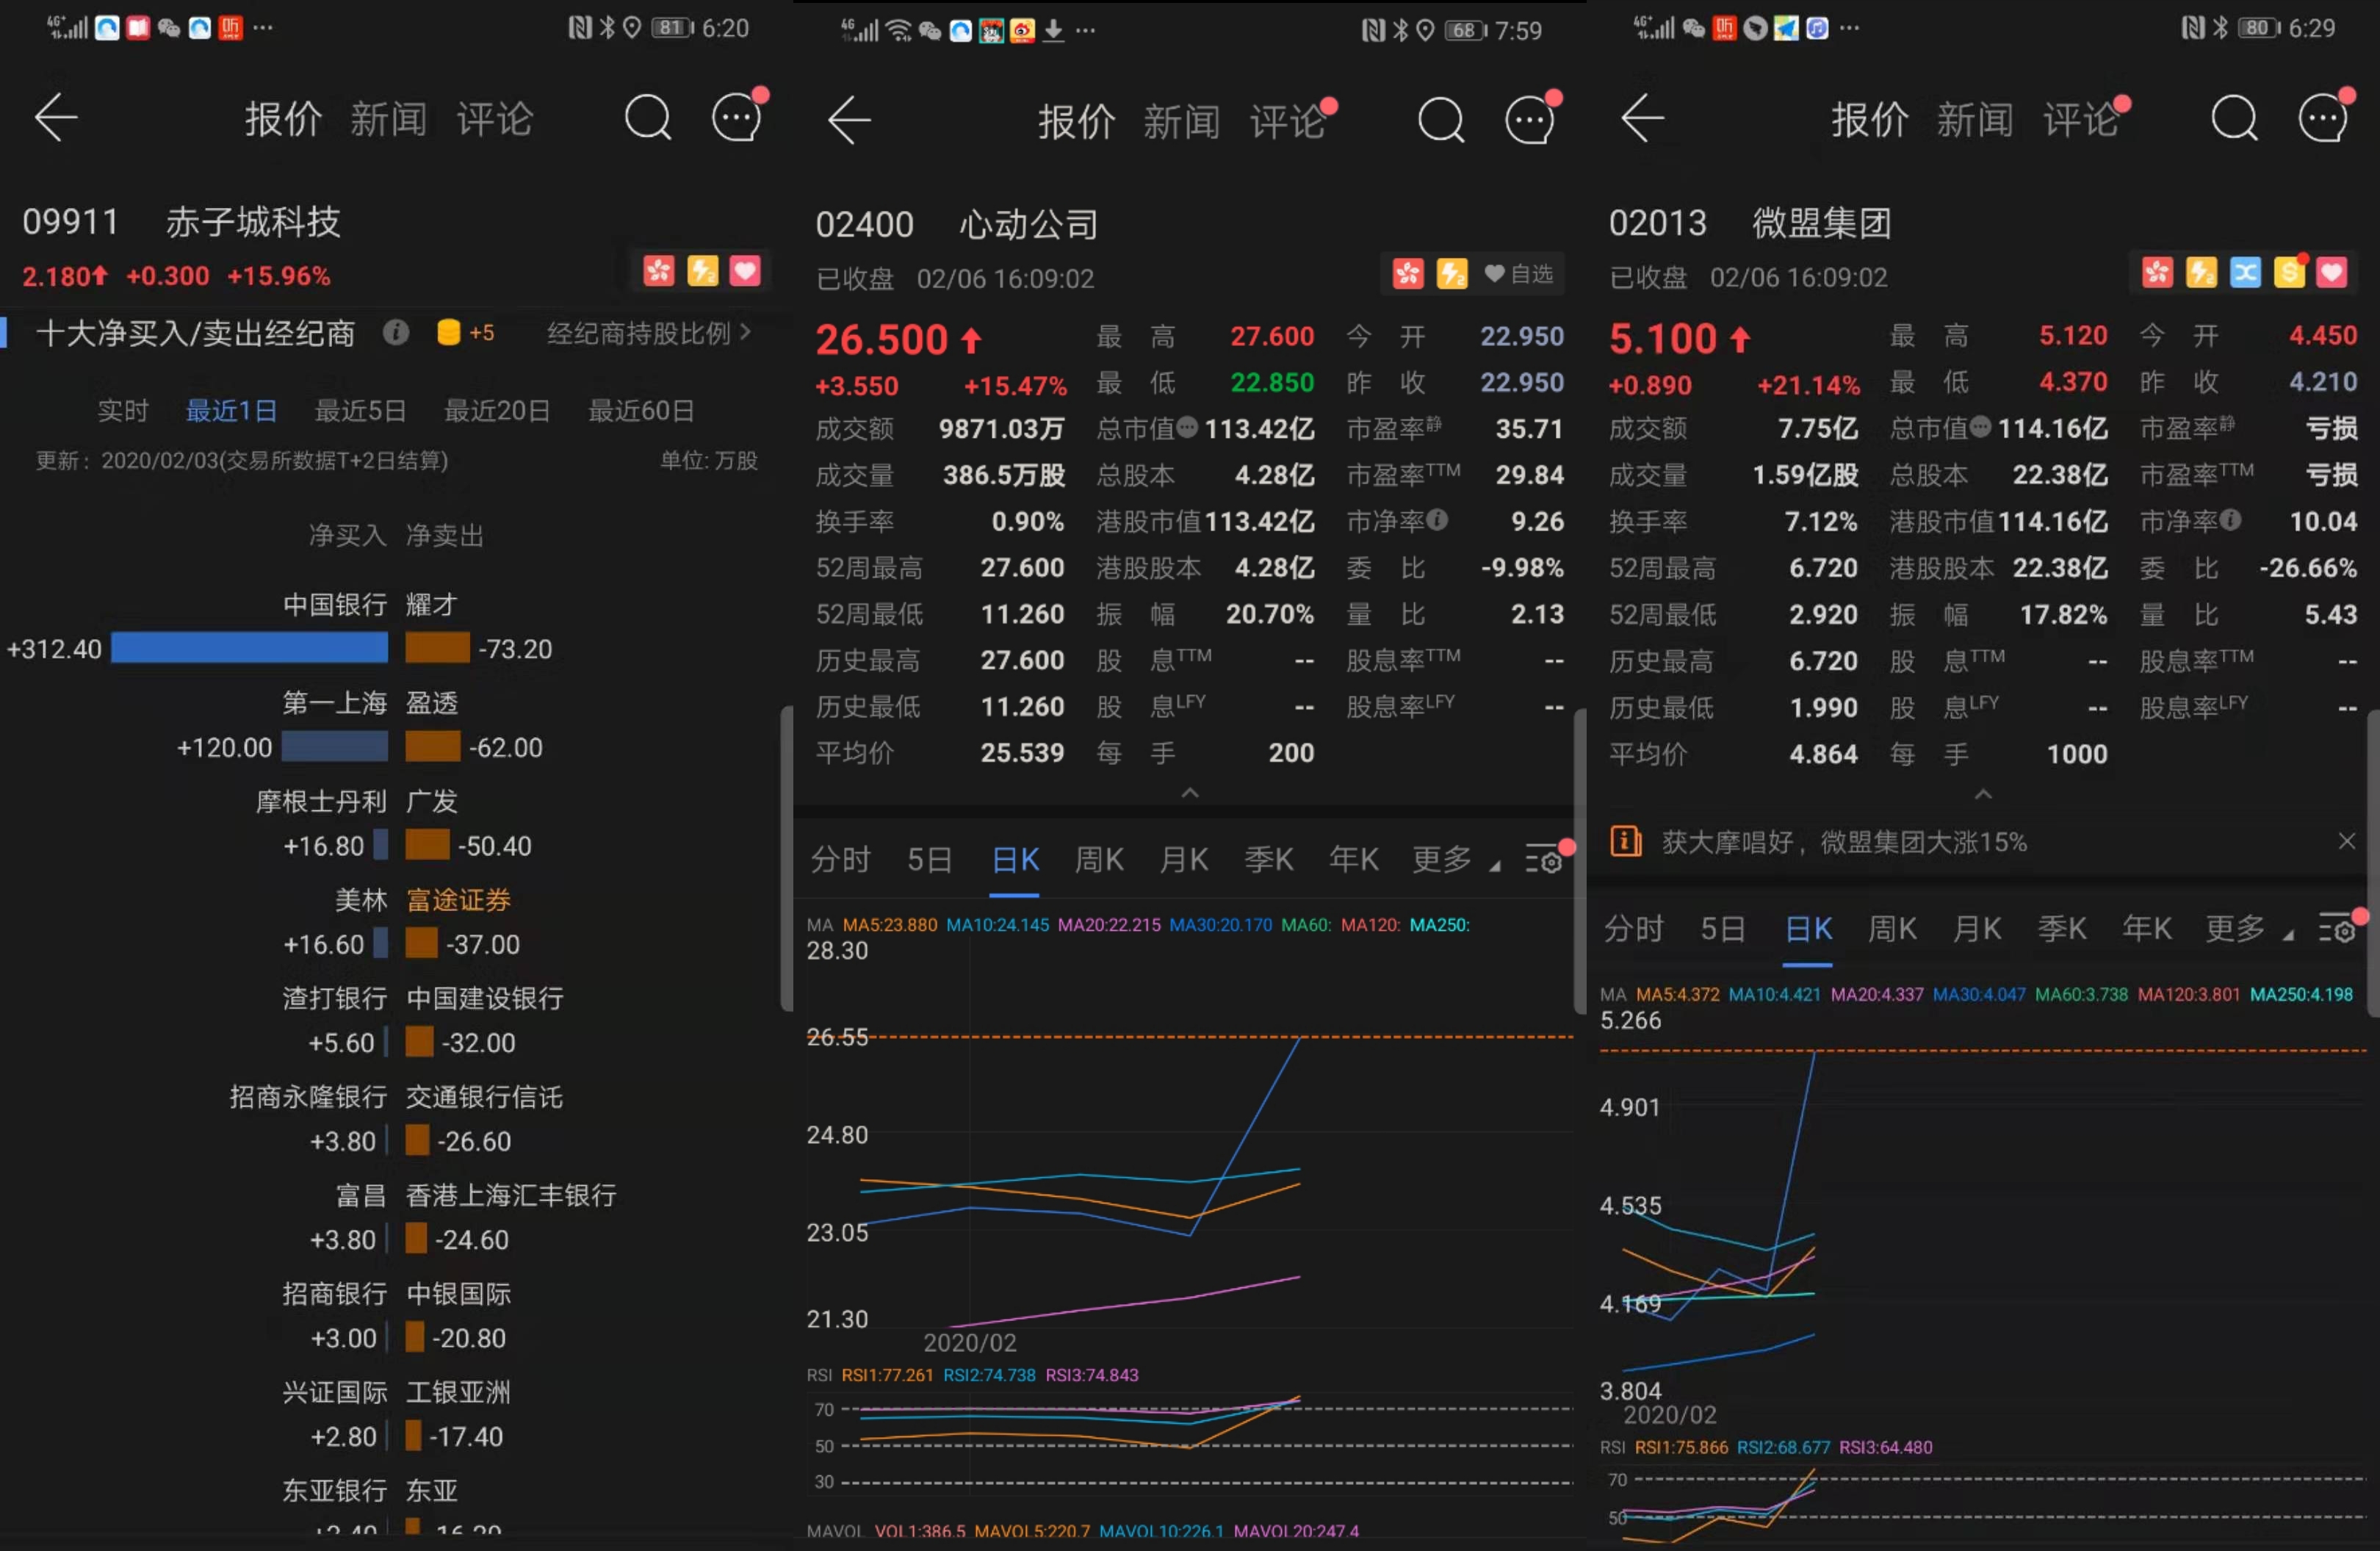Open chart settings icon on 心动公司 chart
2380x1551 pixels.
coord(1544,859)
